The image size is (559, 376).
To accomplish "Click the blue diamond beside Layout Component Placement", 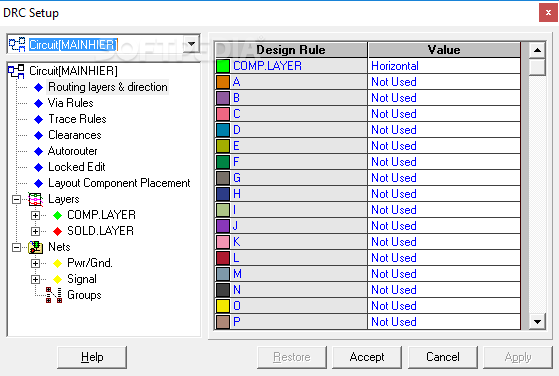I will pyautogui.click(x=39, y=184).
